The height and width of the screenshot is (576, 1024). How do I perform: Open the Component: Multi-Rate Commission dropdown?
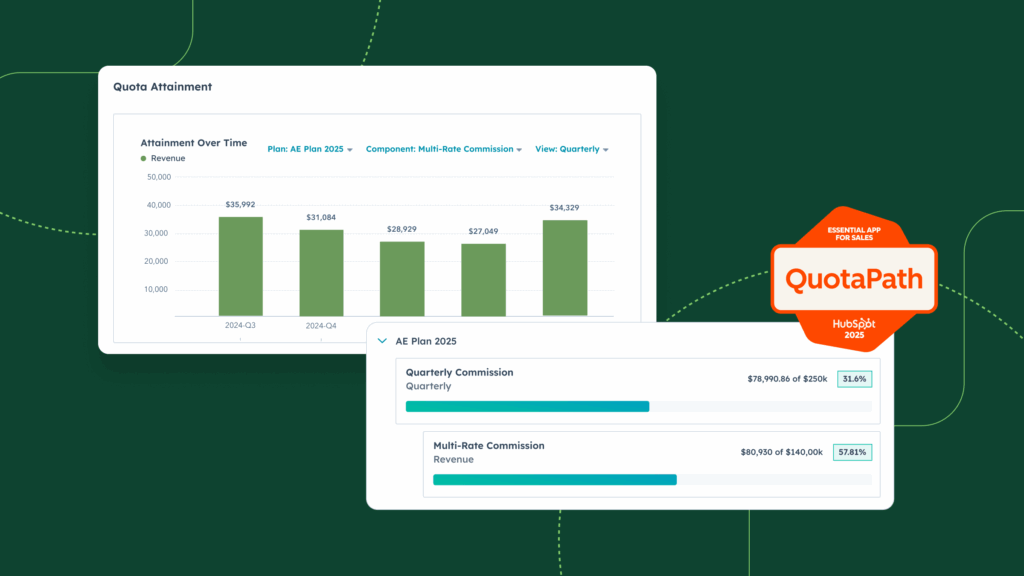[x=443, y=149]
